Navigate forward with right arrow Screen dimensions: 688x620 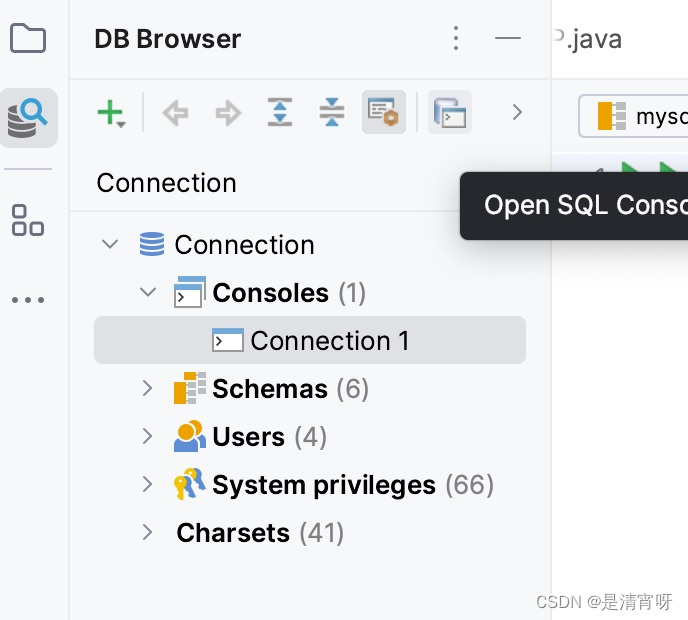tap(228, 113)
